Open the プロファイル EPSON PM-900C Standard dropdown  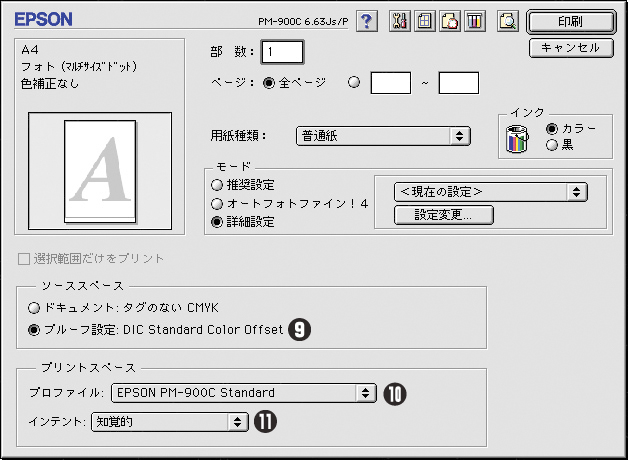point(244,393)
